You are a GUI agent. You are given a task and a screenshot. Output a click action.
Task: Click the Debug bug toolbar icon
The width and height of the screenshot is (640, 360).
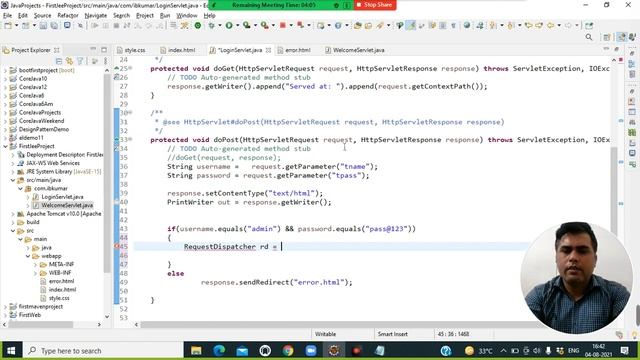tap(211, 25)
